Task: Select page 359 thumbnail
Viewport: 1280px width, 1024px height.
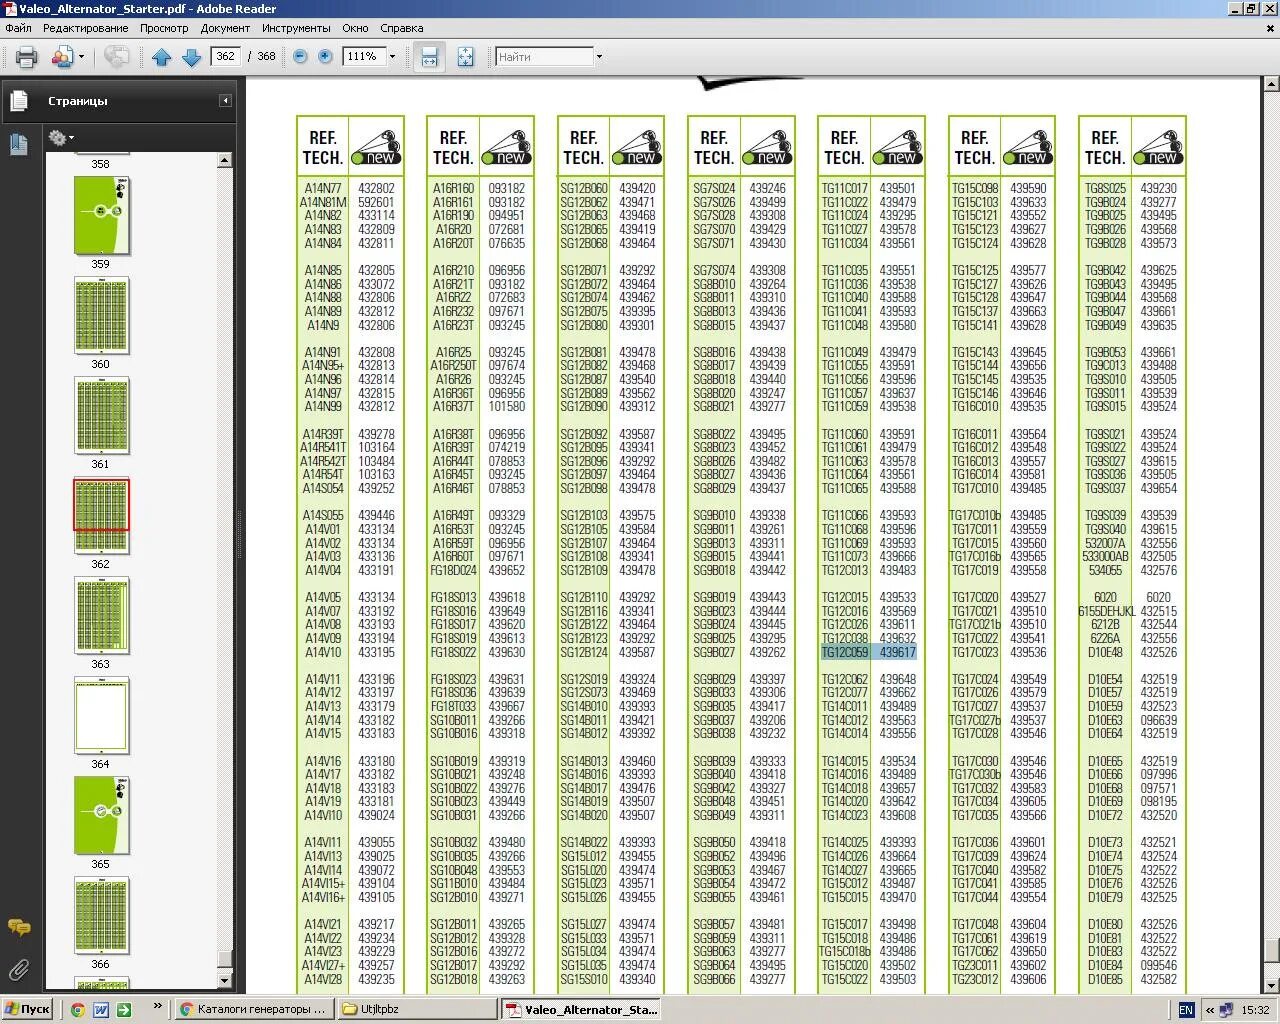Action: point(101,215)
